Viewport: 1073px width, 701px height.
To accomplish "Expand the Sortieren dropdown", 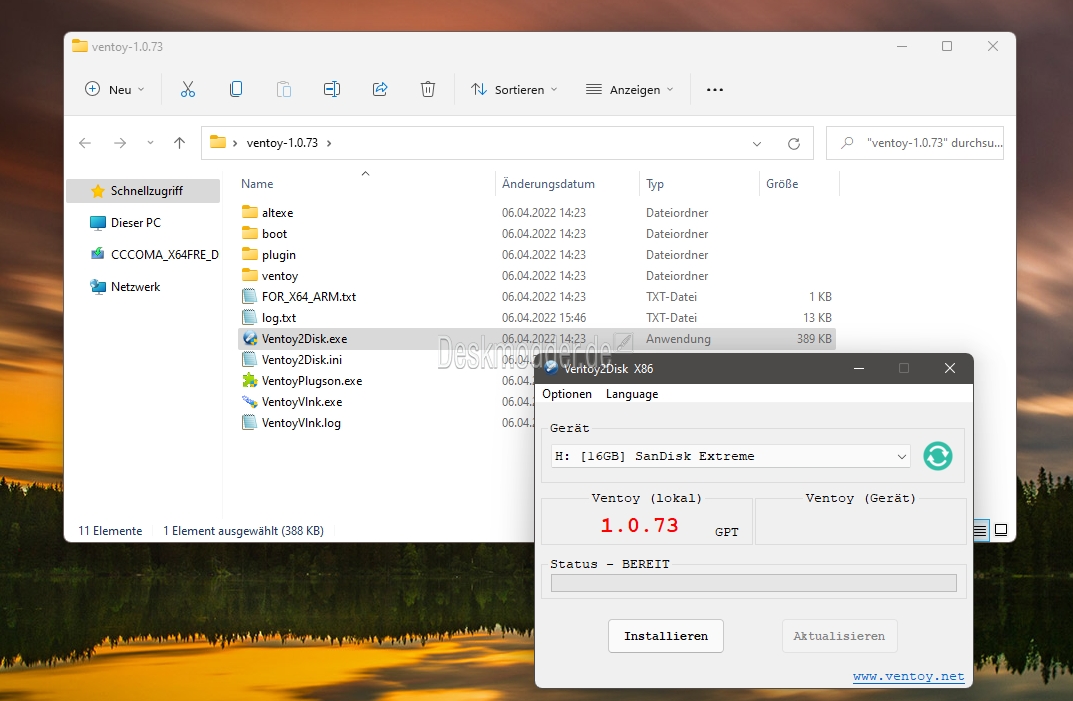I will click(x=514, y=89).
